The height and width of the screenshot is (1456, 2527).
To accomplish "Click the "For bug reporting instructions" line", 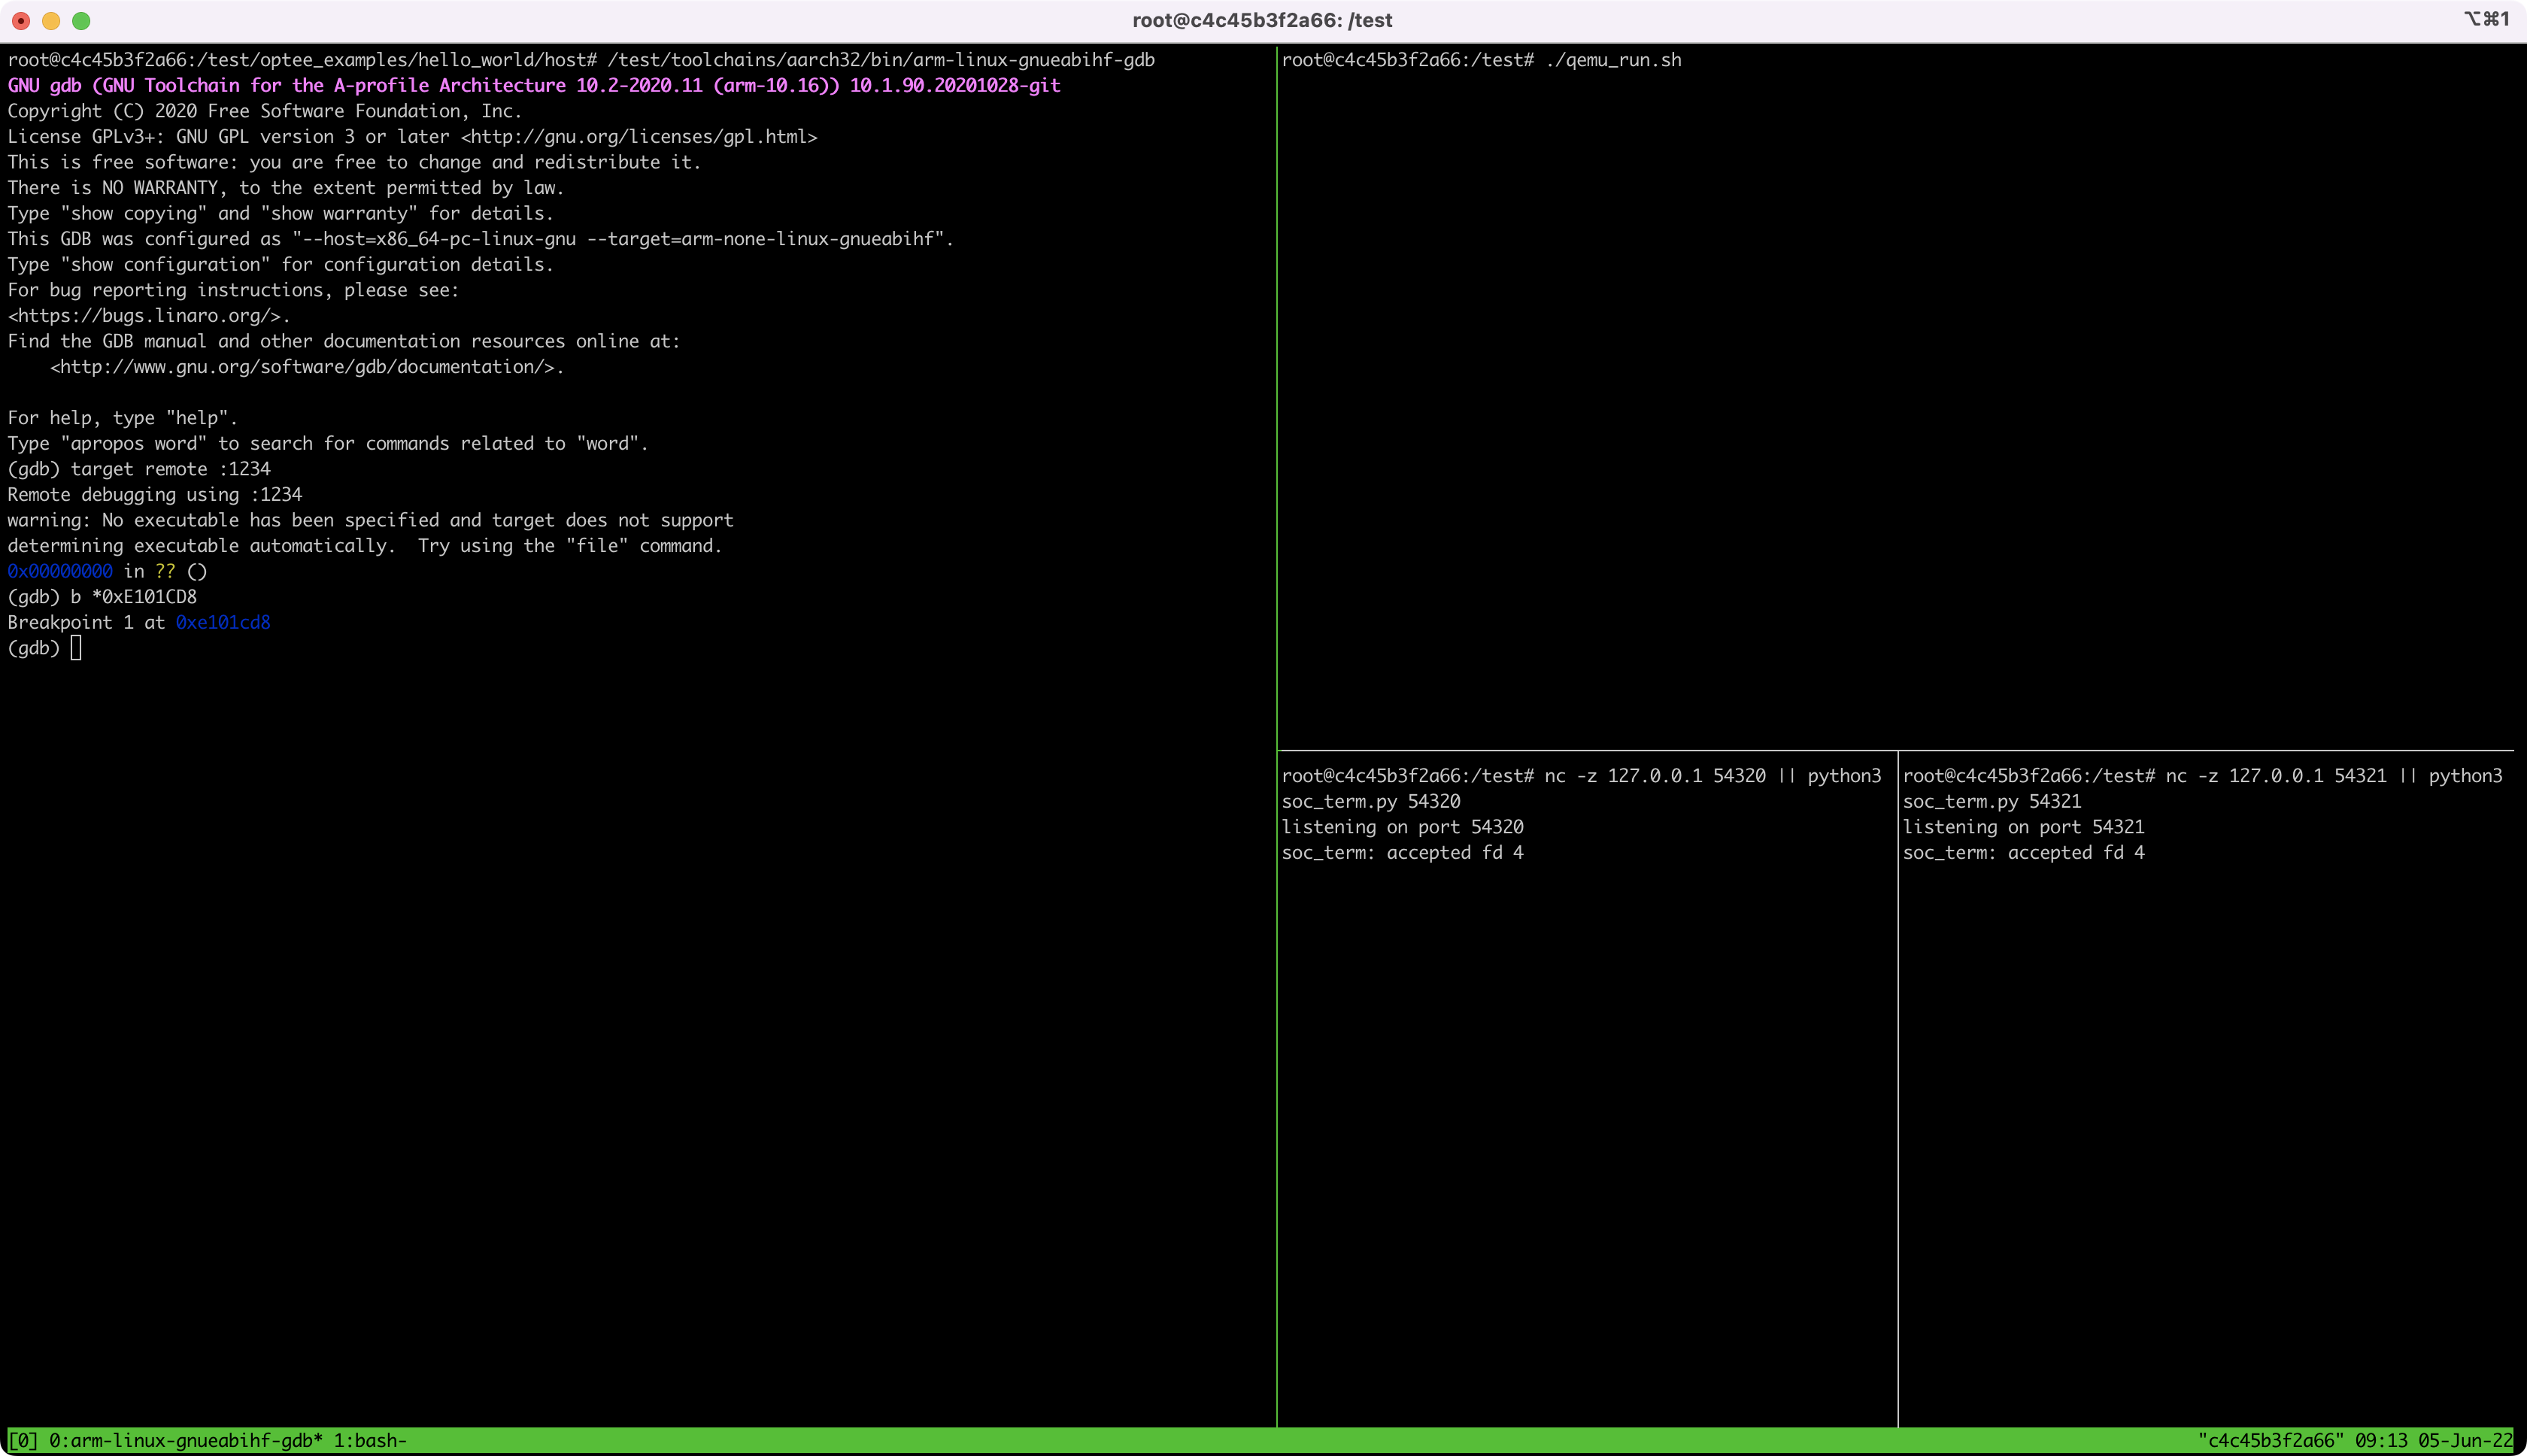I will coord(233,290).
